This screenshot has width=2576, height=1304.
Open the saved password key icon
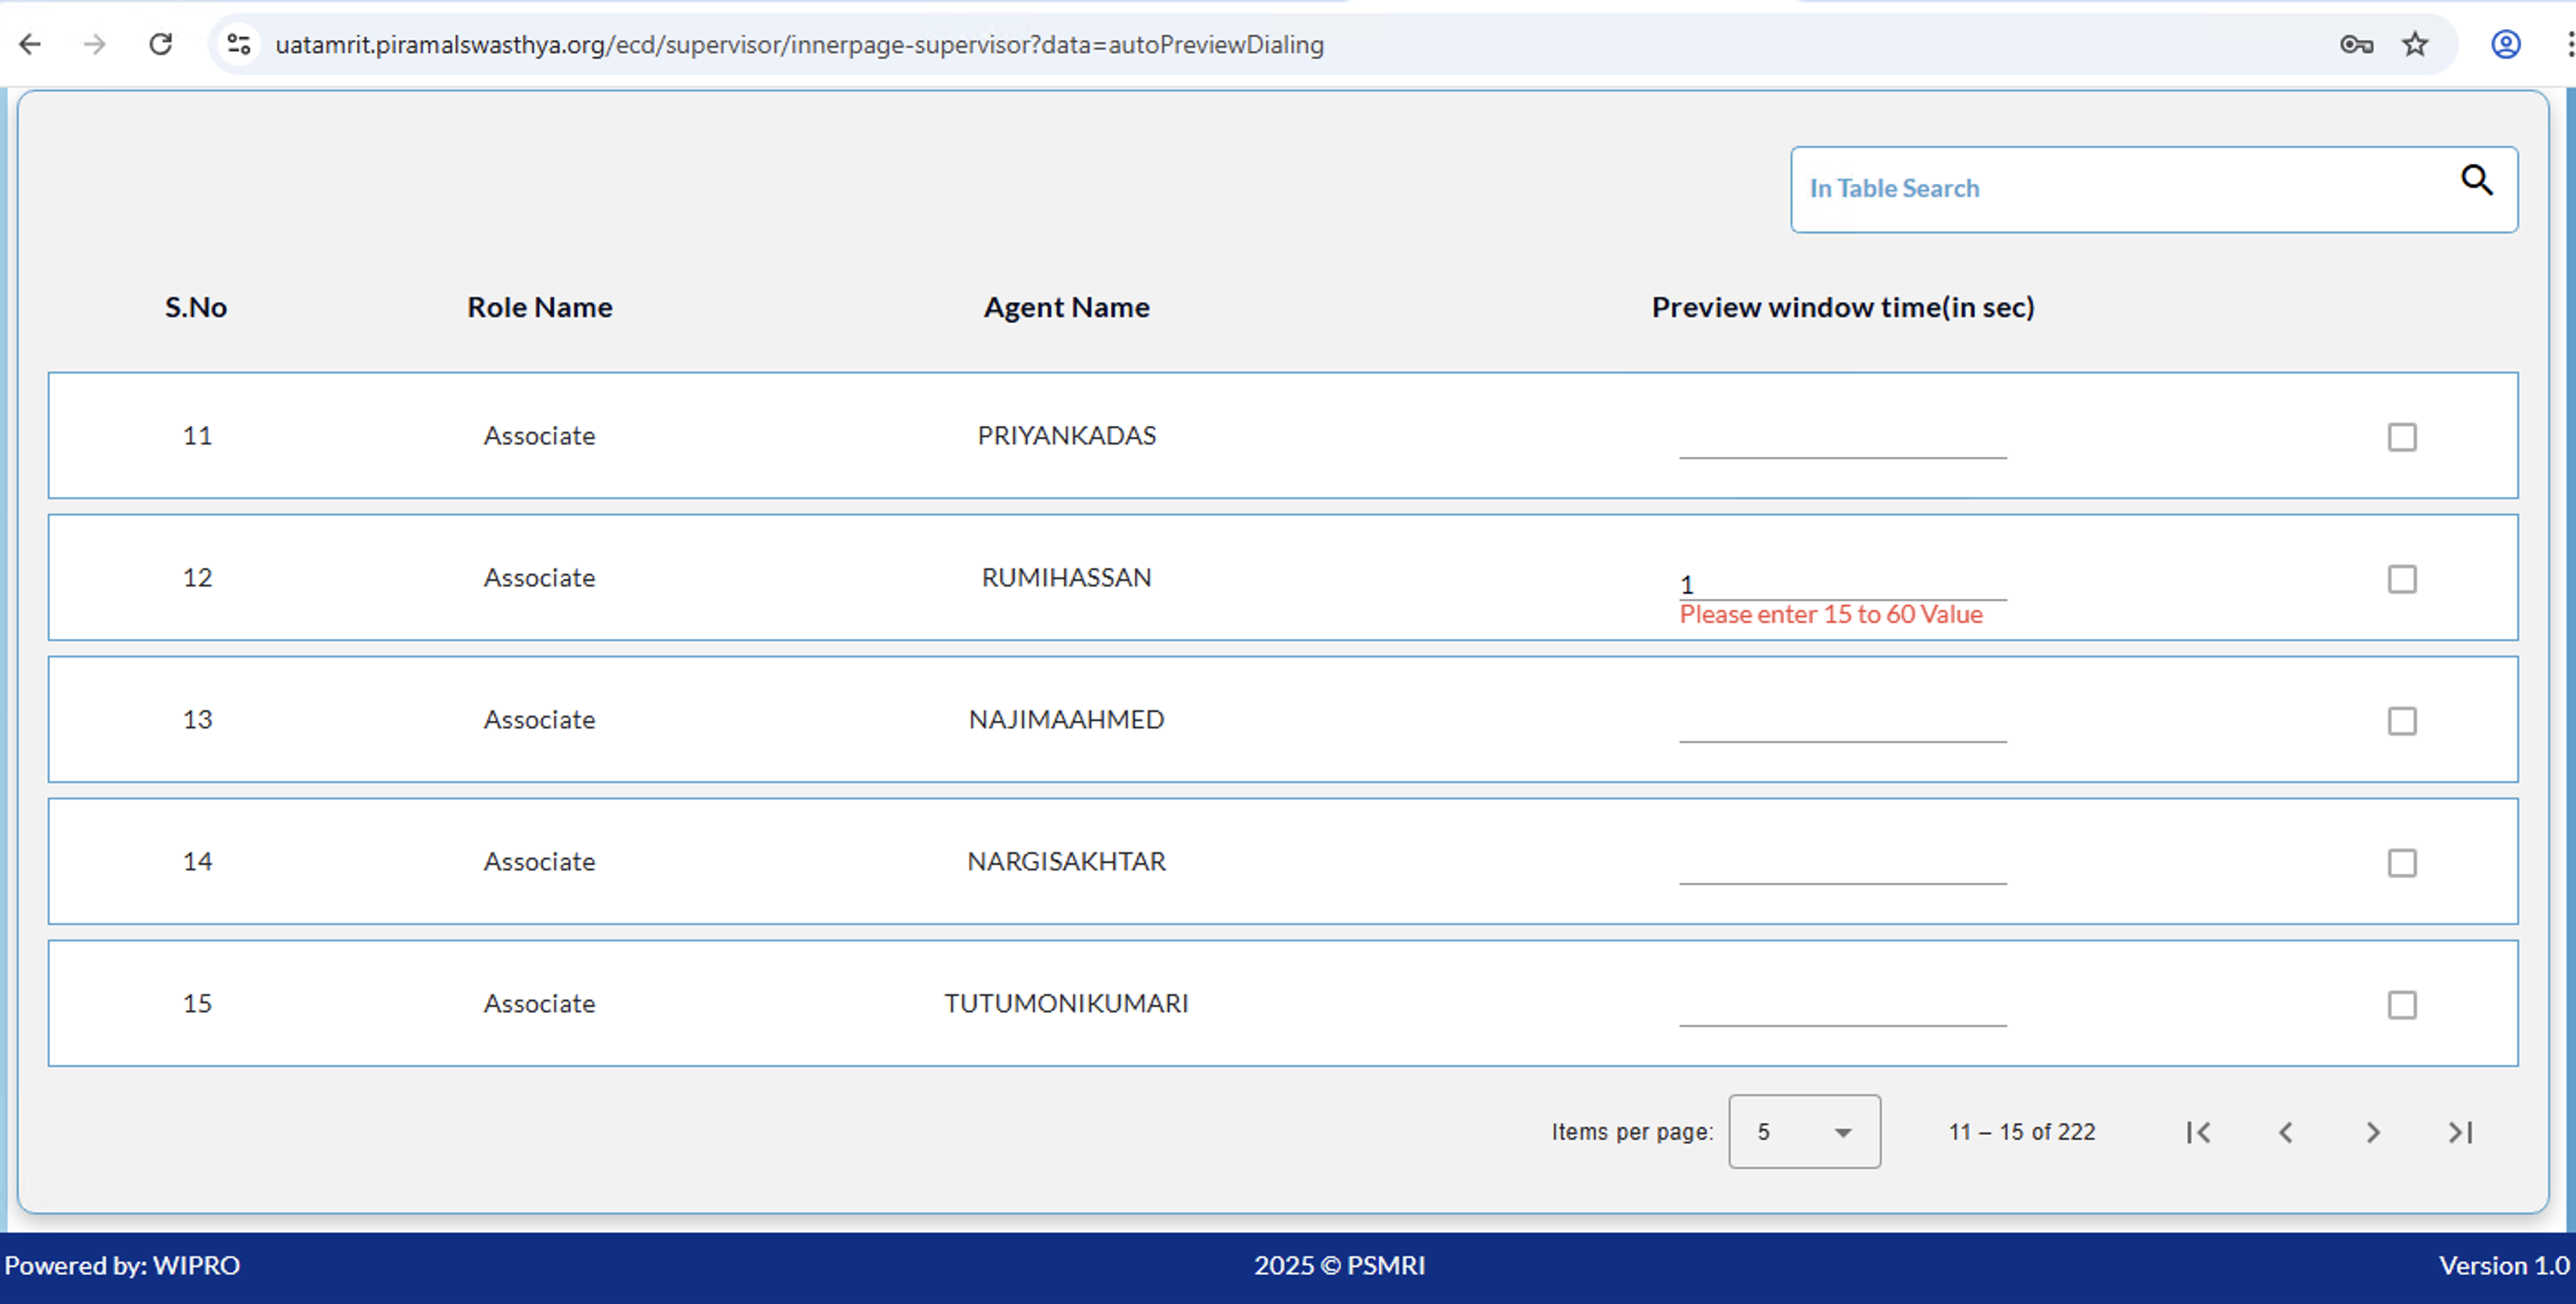point(2357,44)
